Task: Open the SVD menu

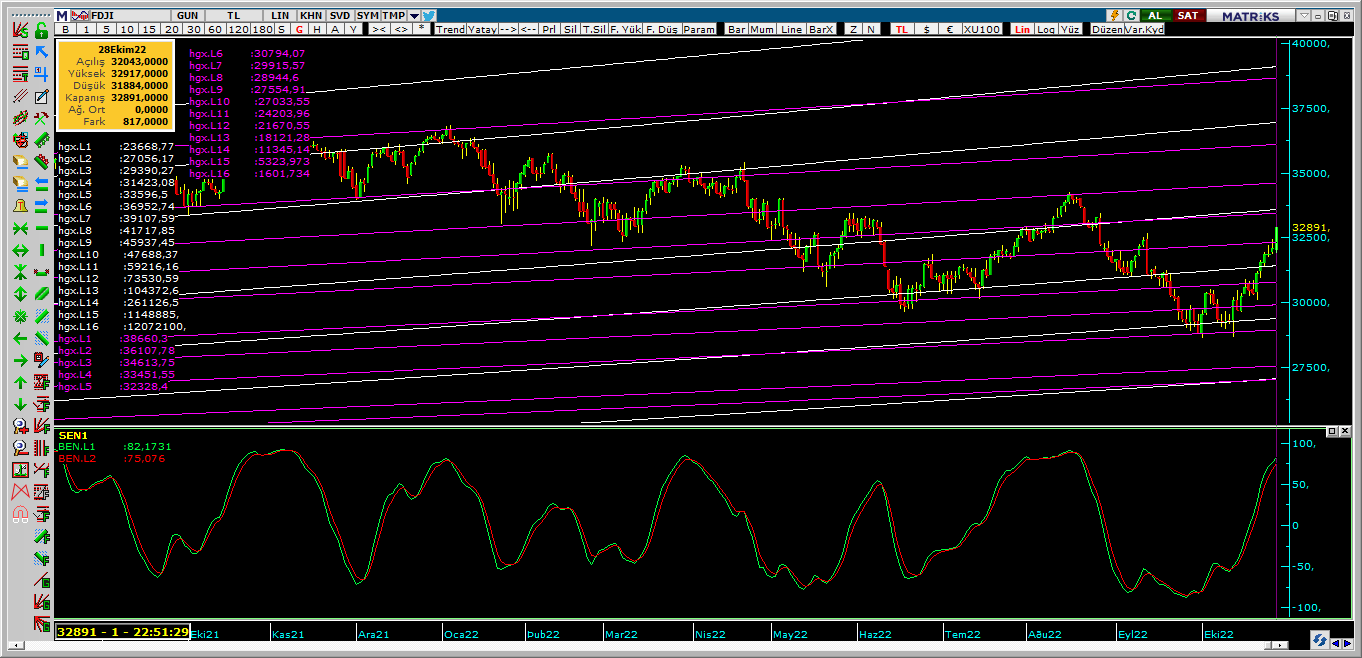Action: point(340,15)
